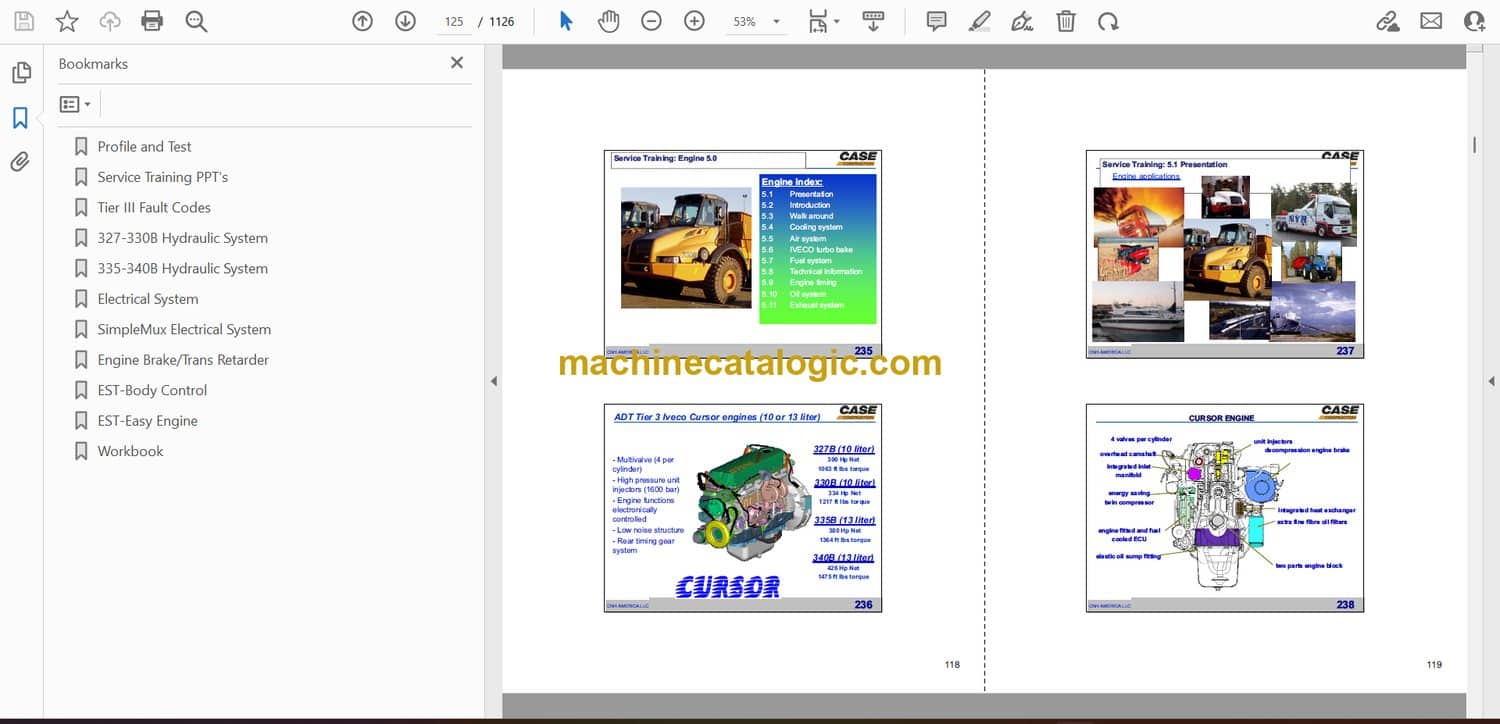
Task: Click the total page count "1126"
Action: point(502,21)
